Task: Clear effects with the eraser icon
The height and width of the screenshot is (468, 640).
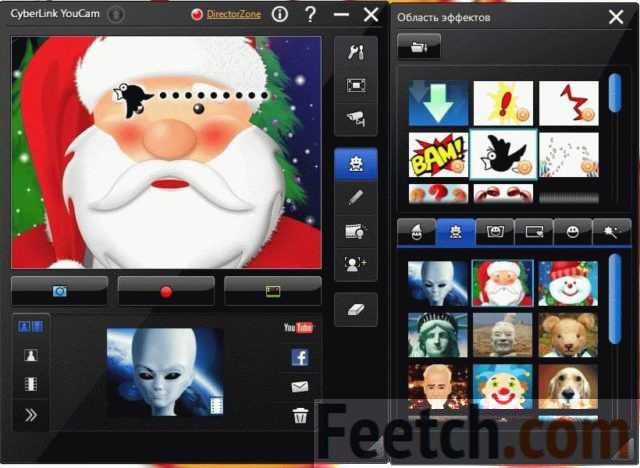Action: [356, 309]
